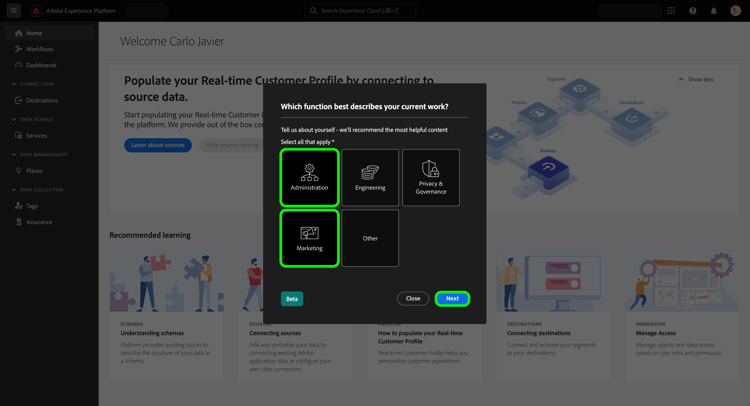The height and width of the screenshot is (406, 750).
Task: Select the Other function tile
Action: coord(370,238)
